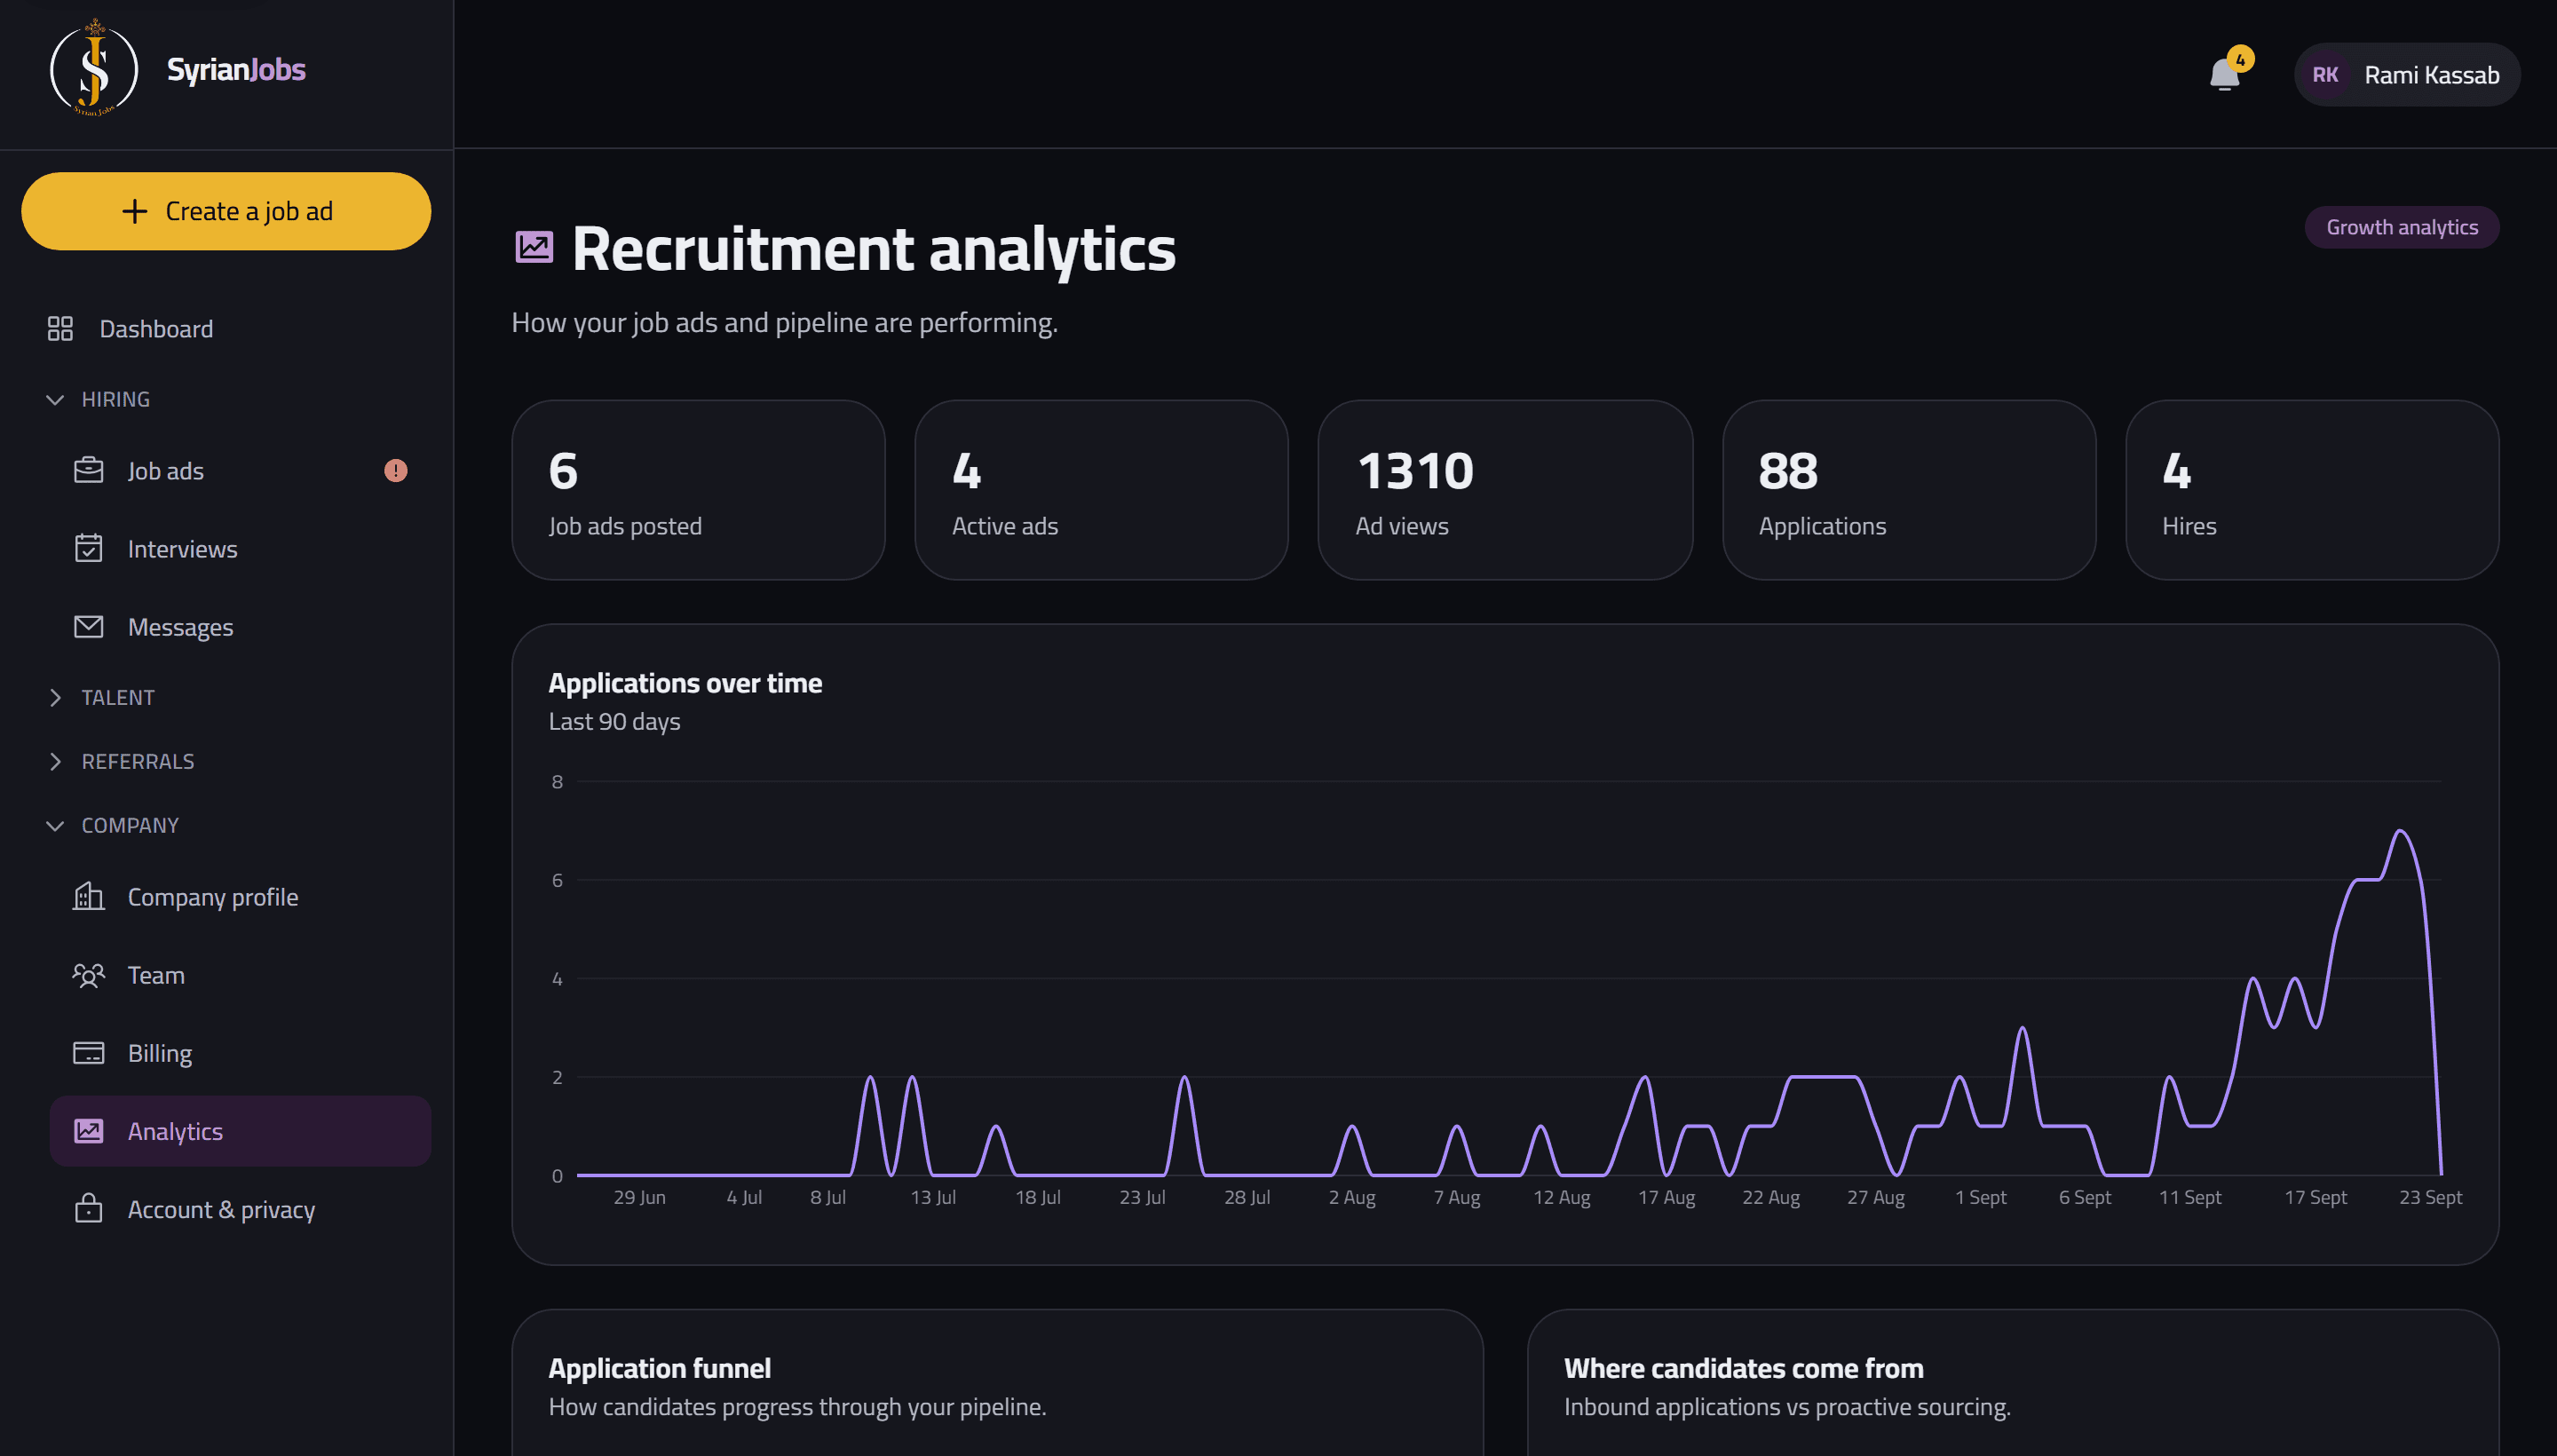Click the RK avatar initials
This screenshot has width=2557, height=1456.
coord(2325,75)
